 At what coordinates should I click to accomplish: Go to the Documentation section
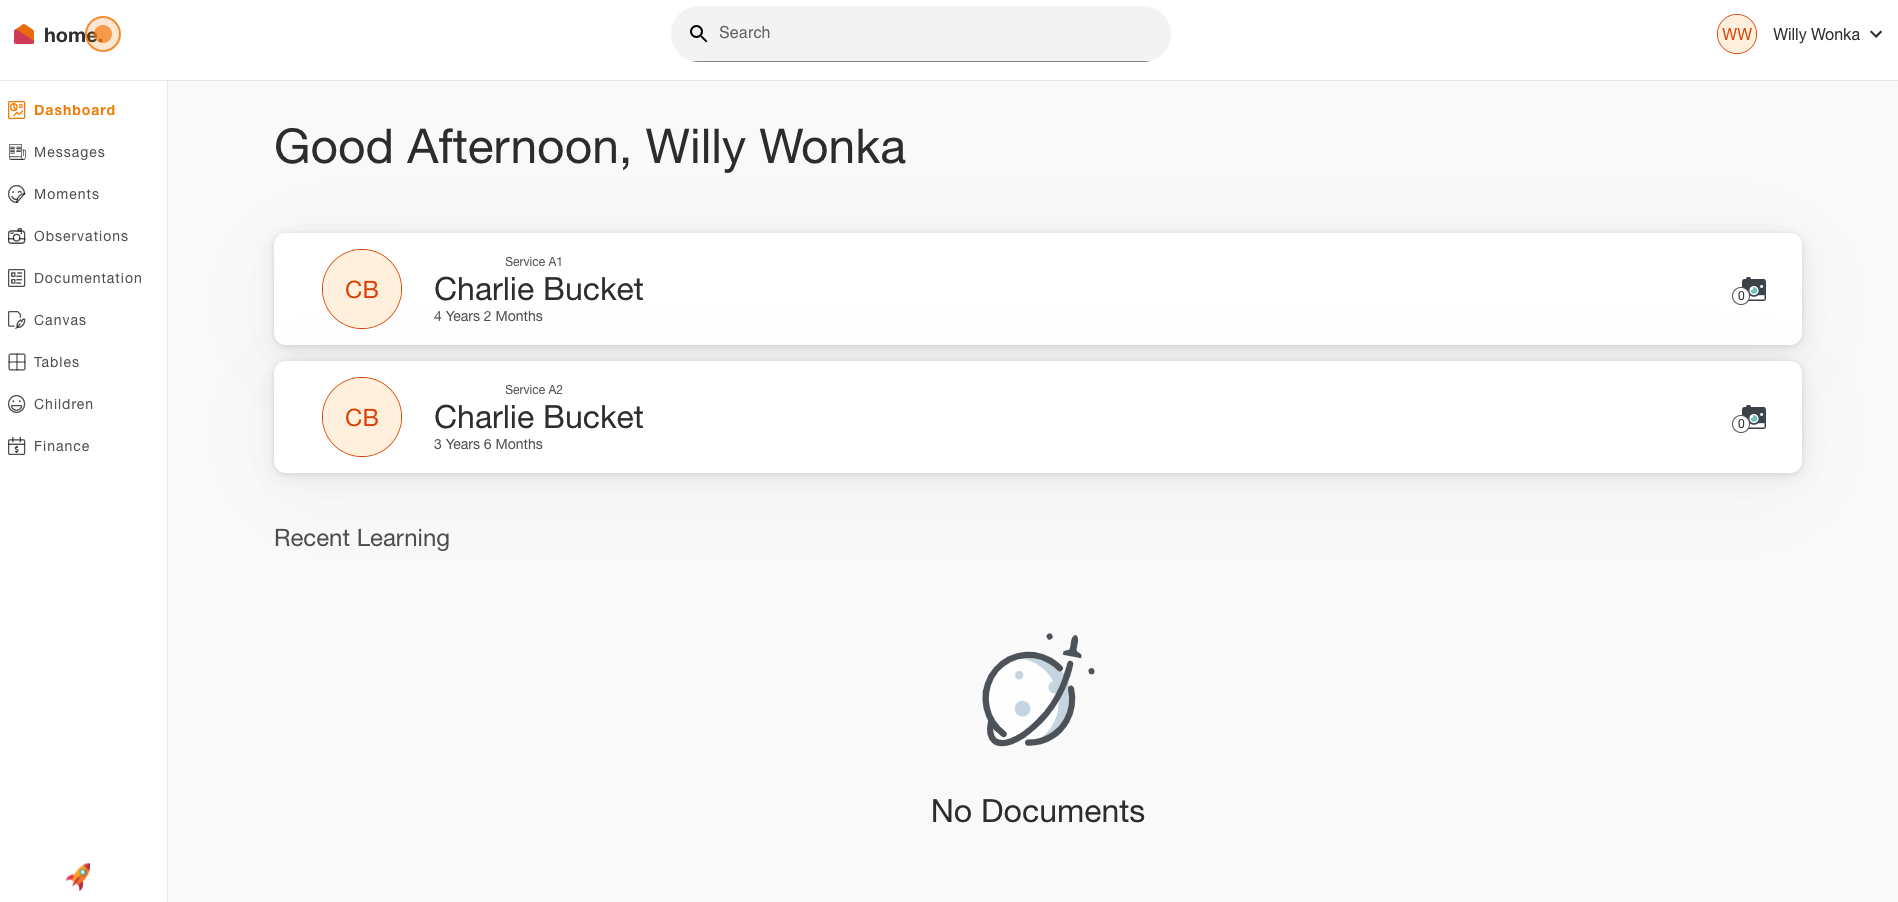coord(87,278)
